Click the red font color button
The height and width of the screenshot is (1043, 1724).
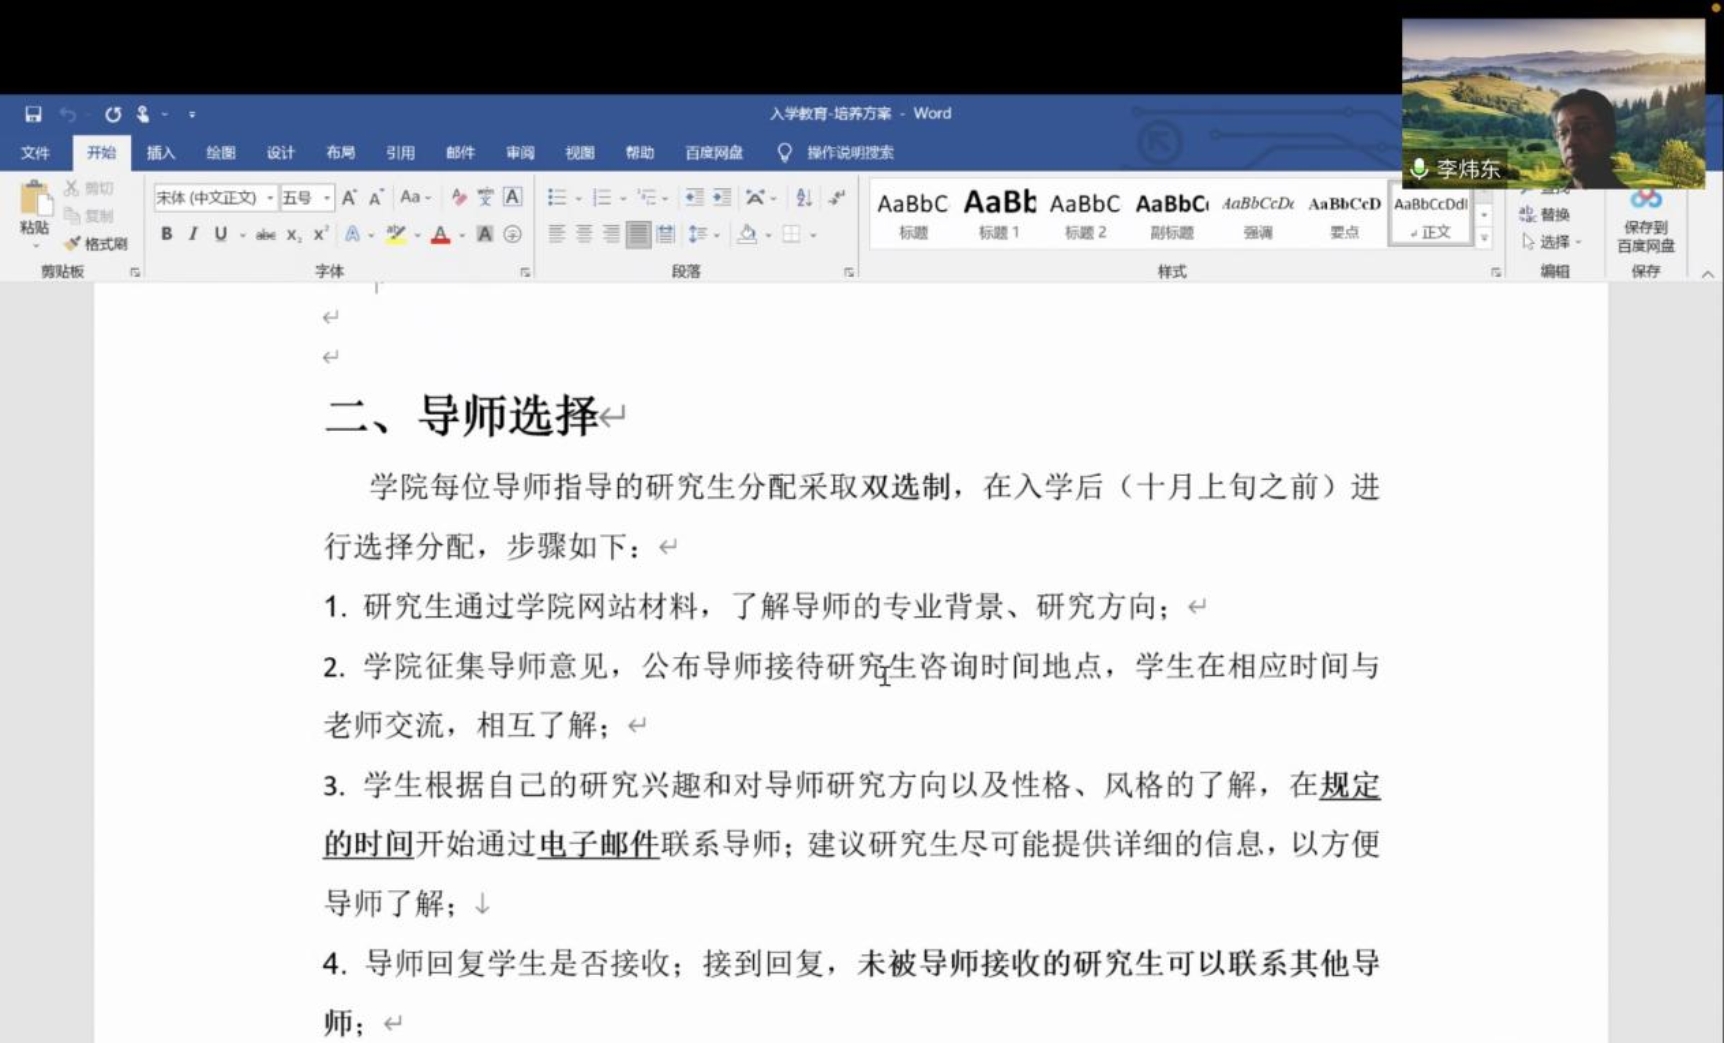point(440,235)
